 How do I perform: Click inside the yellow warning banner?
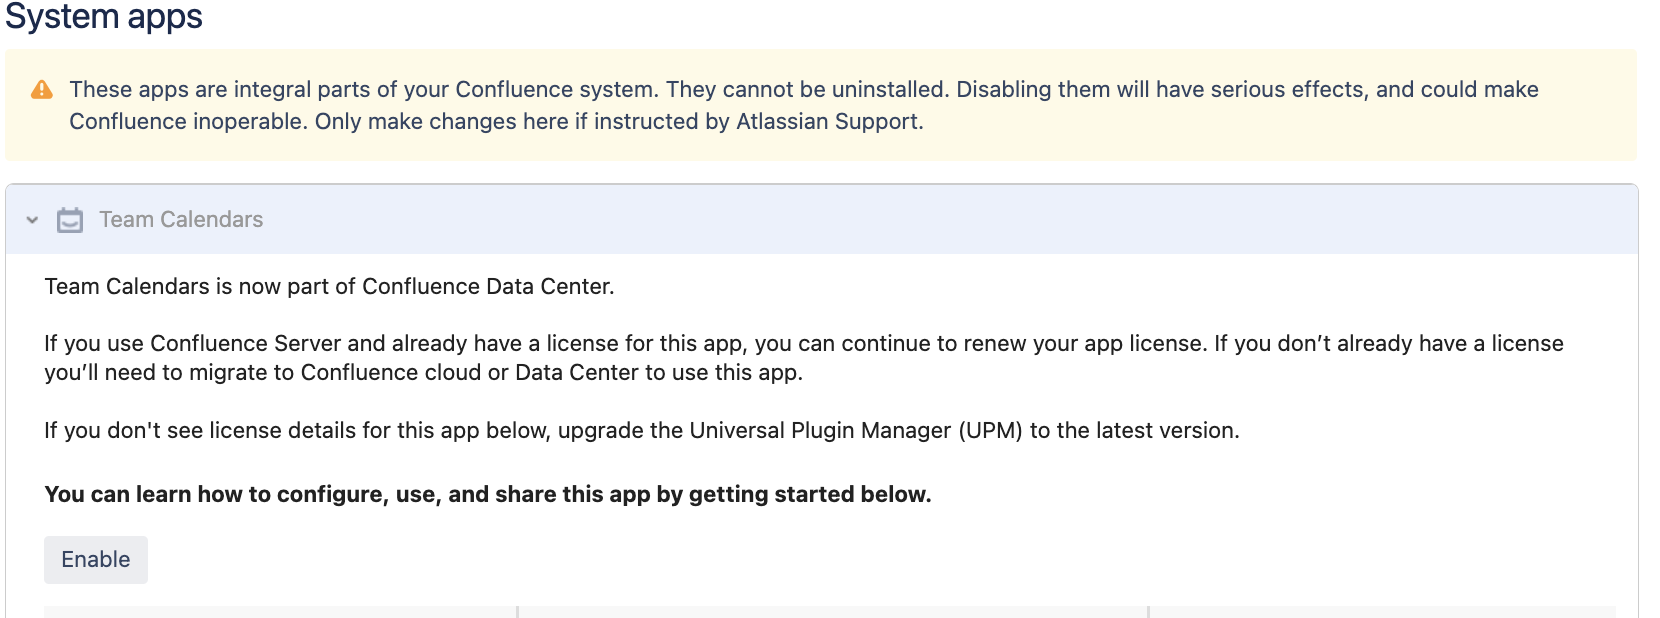pyautogui.click(x=800, y=105)
